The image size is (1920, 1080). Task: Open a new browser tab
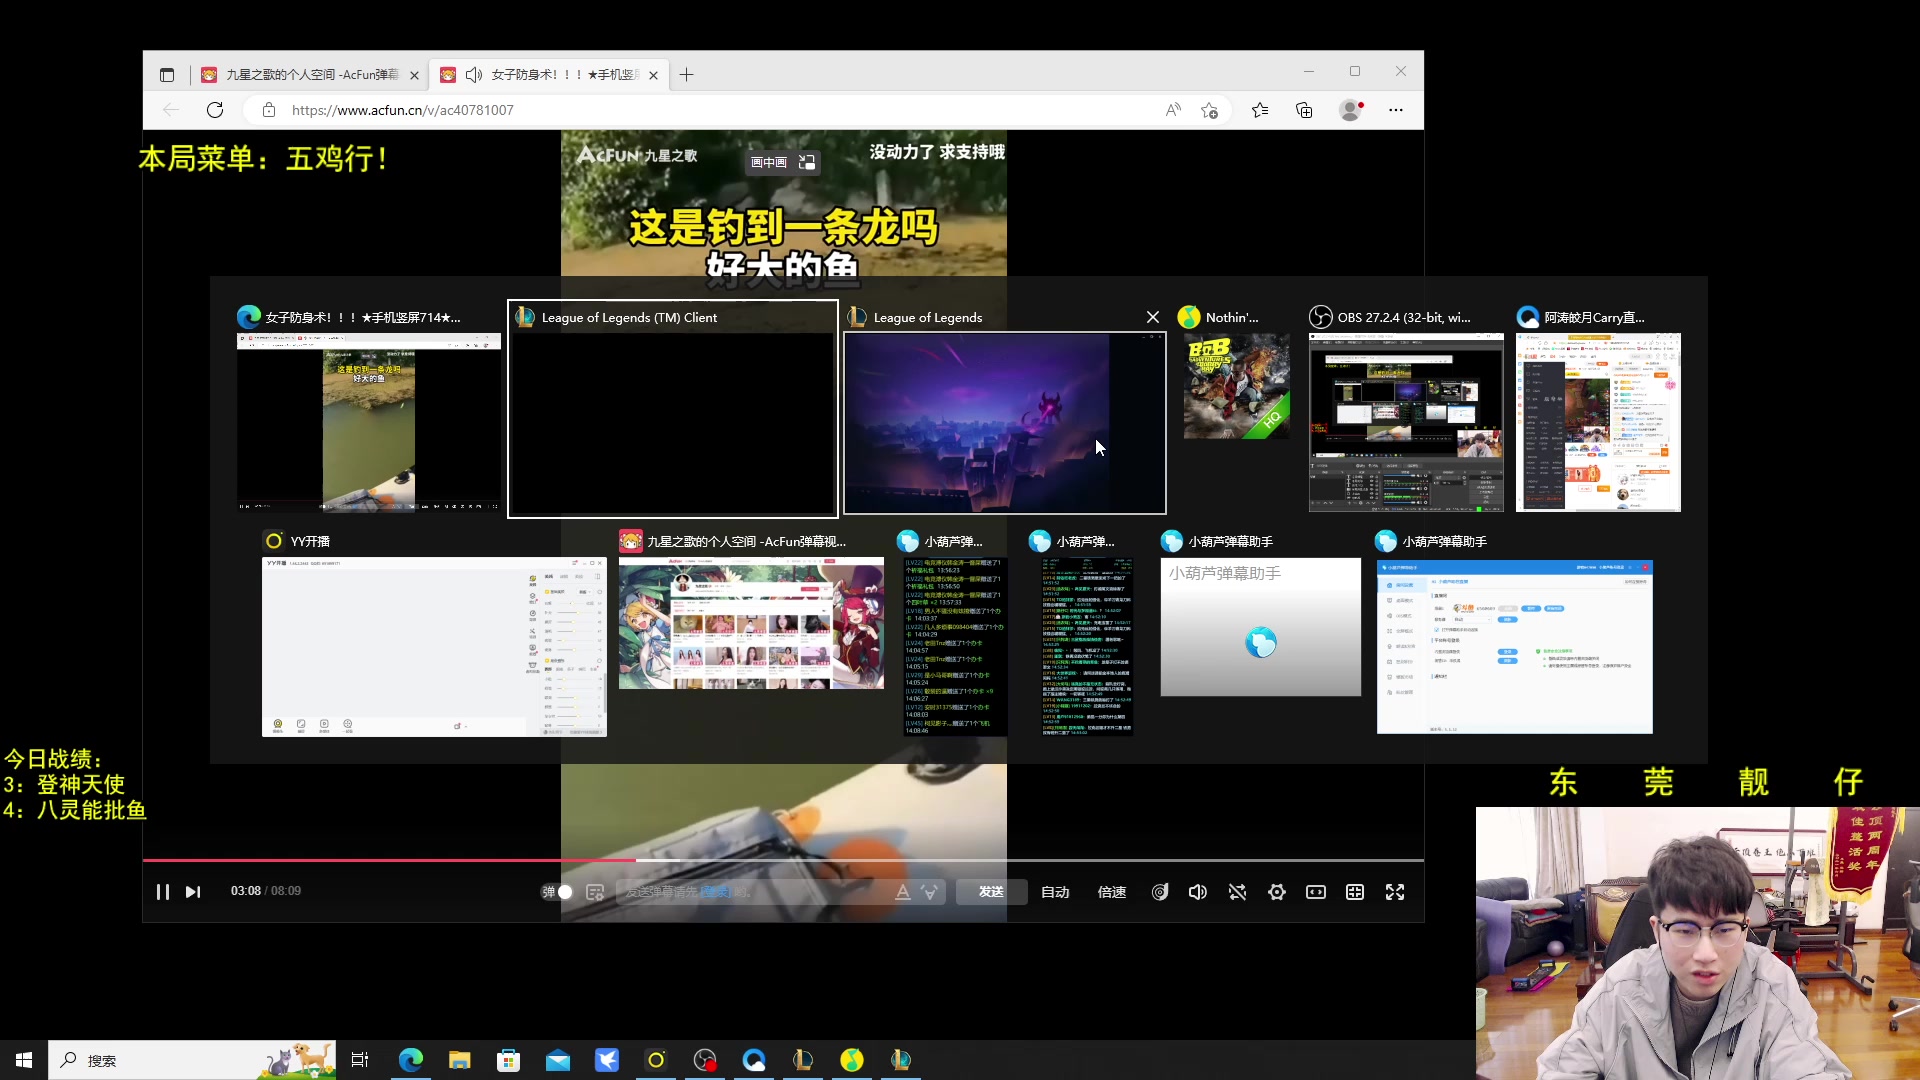point(686,75)
